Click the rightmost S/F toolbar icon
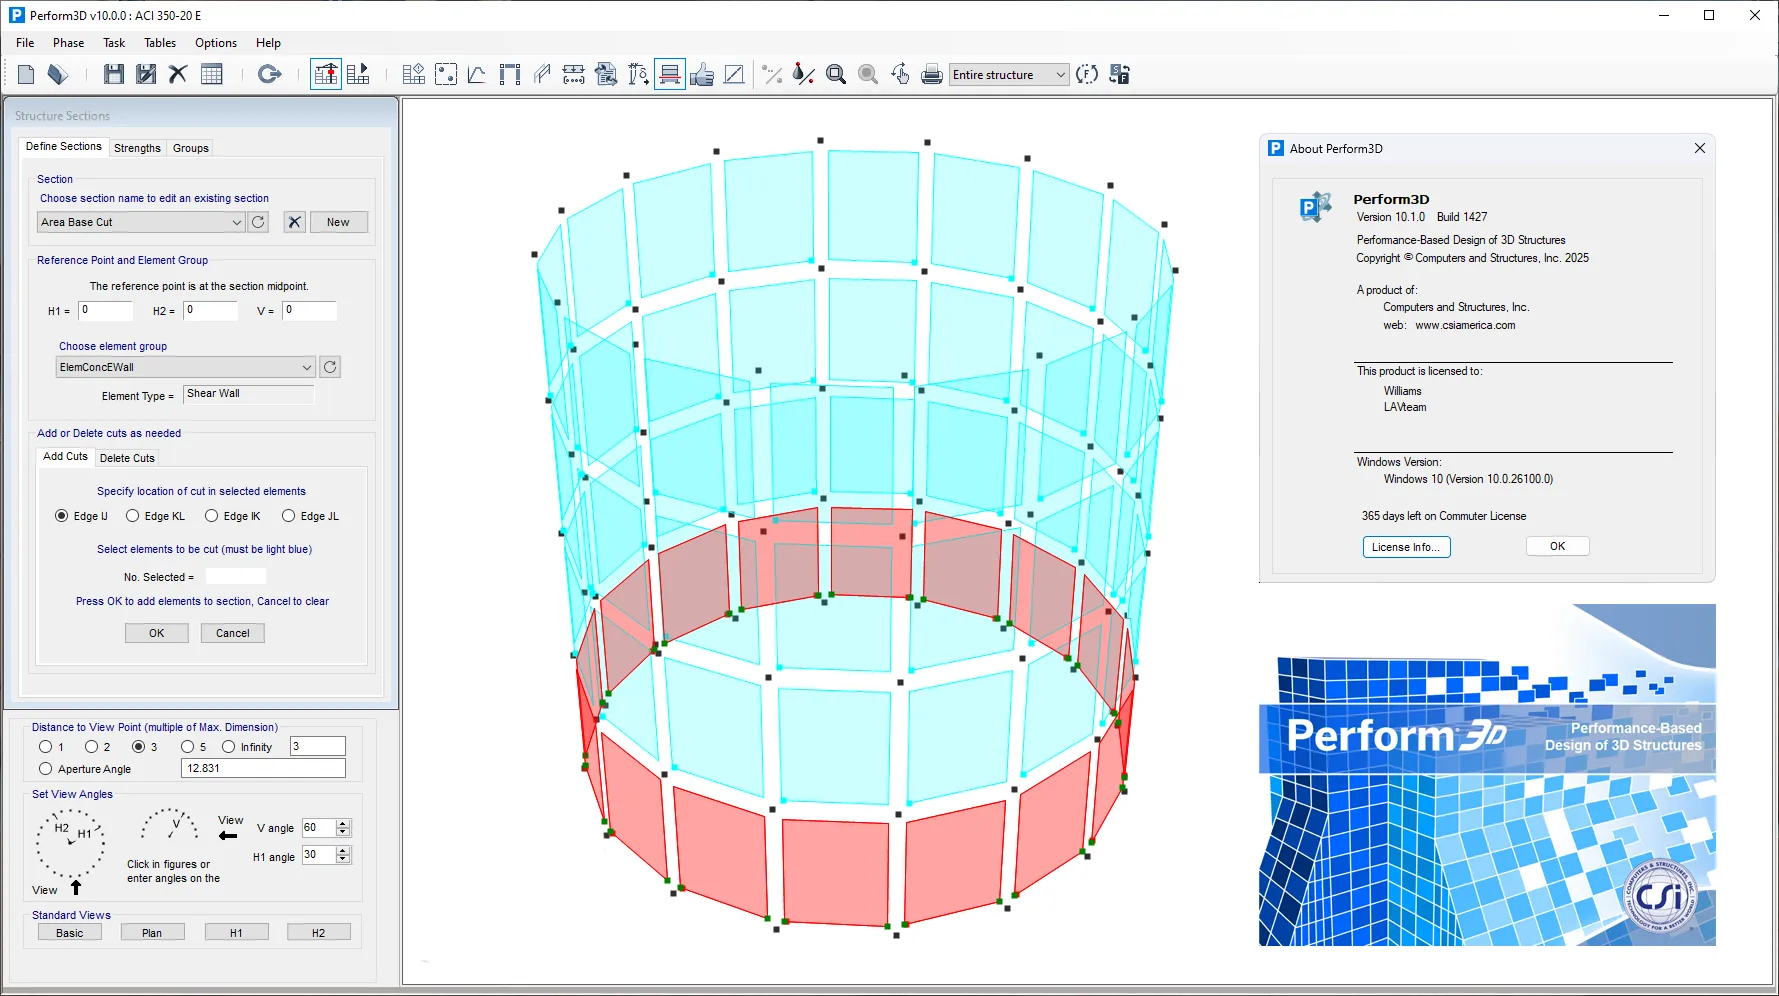The width and height of the screenshot is (1779, 996). coord(1119,74)
